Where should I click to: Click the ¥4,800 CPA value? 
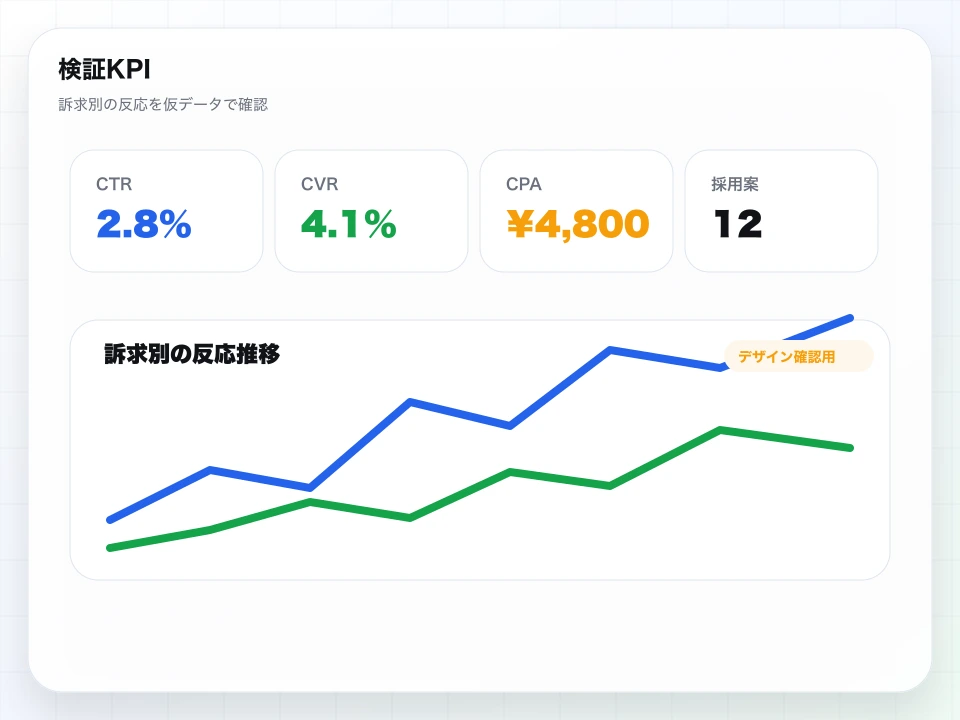pyautogui.click(x=577, y=224)
